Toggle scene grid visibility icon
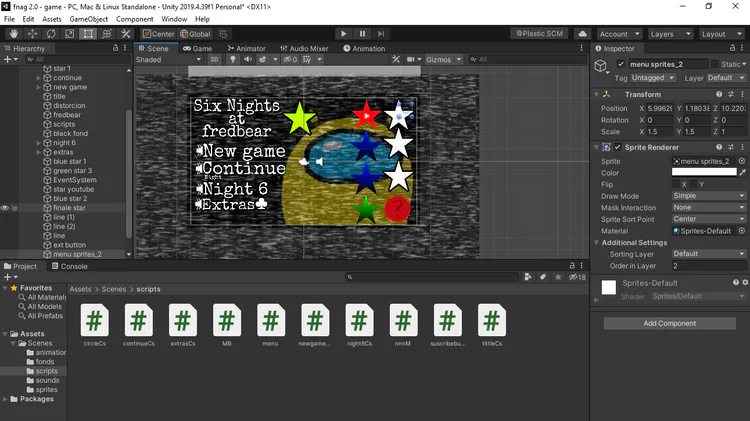 (x=307, y=59)
